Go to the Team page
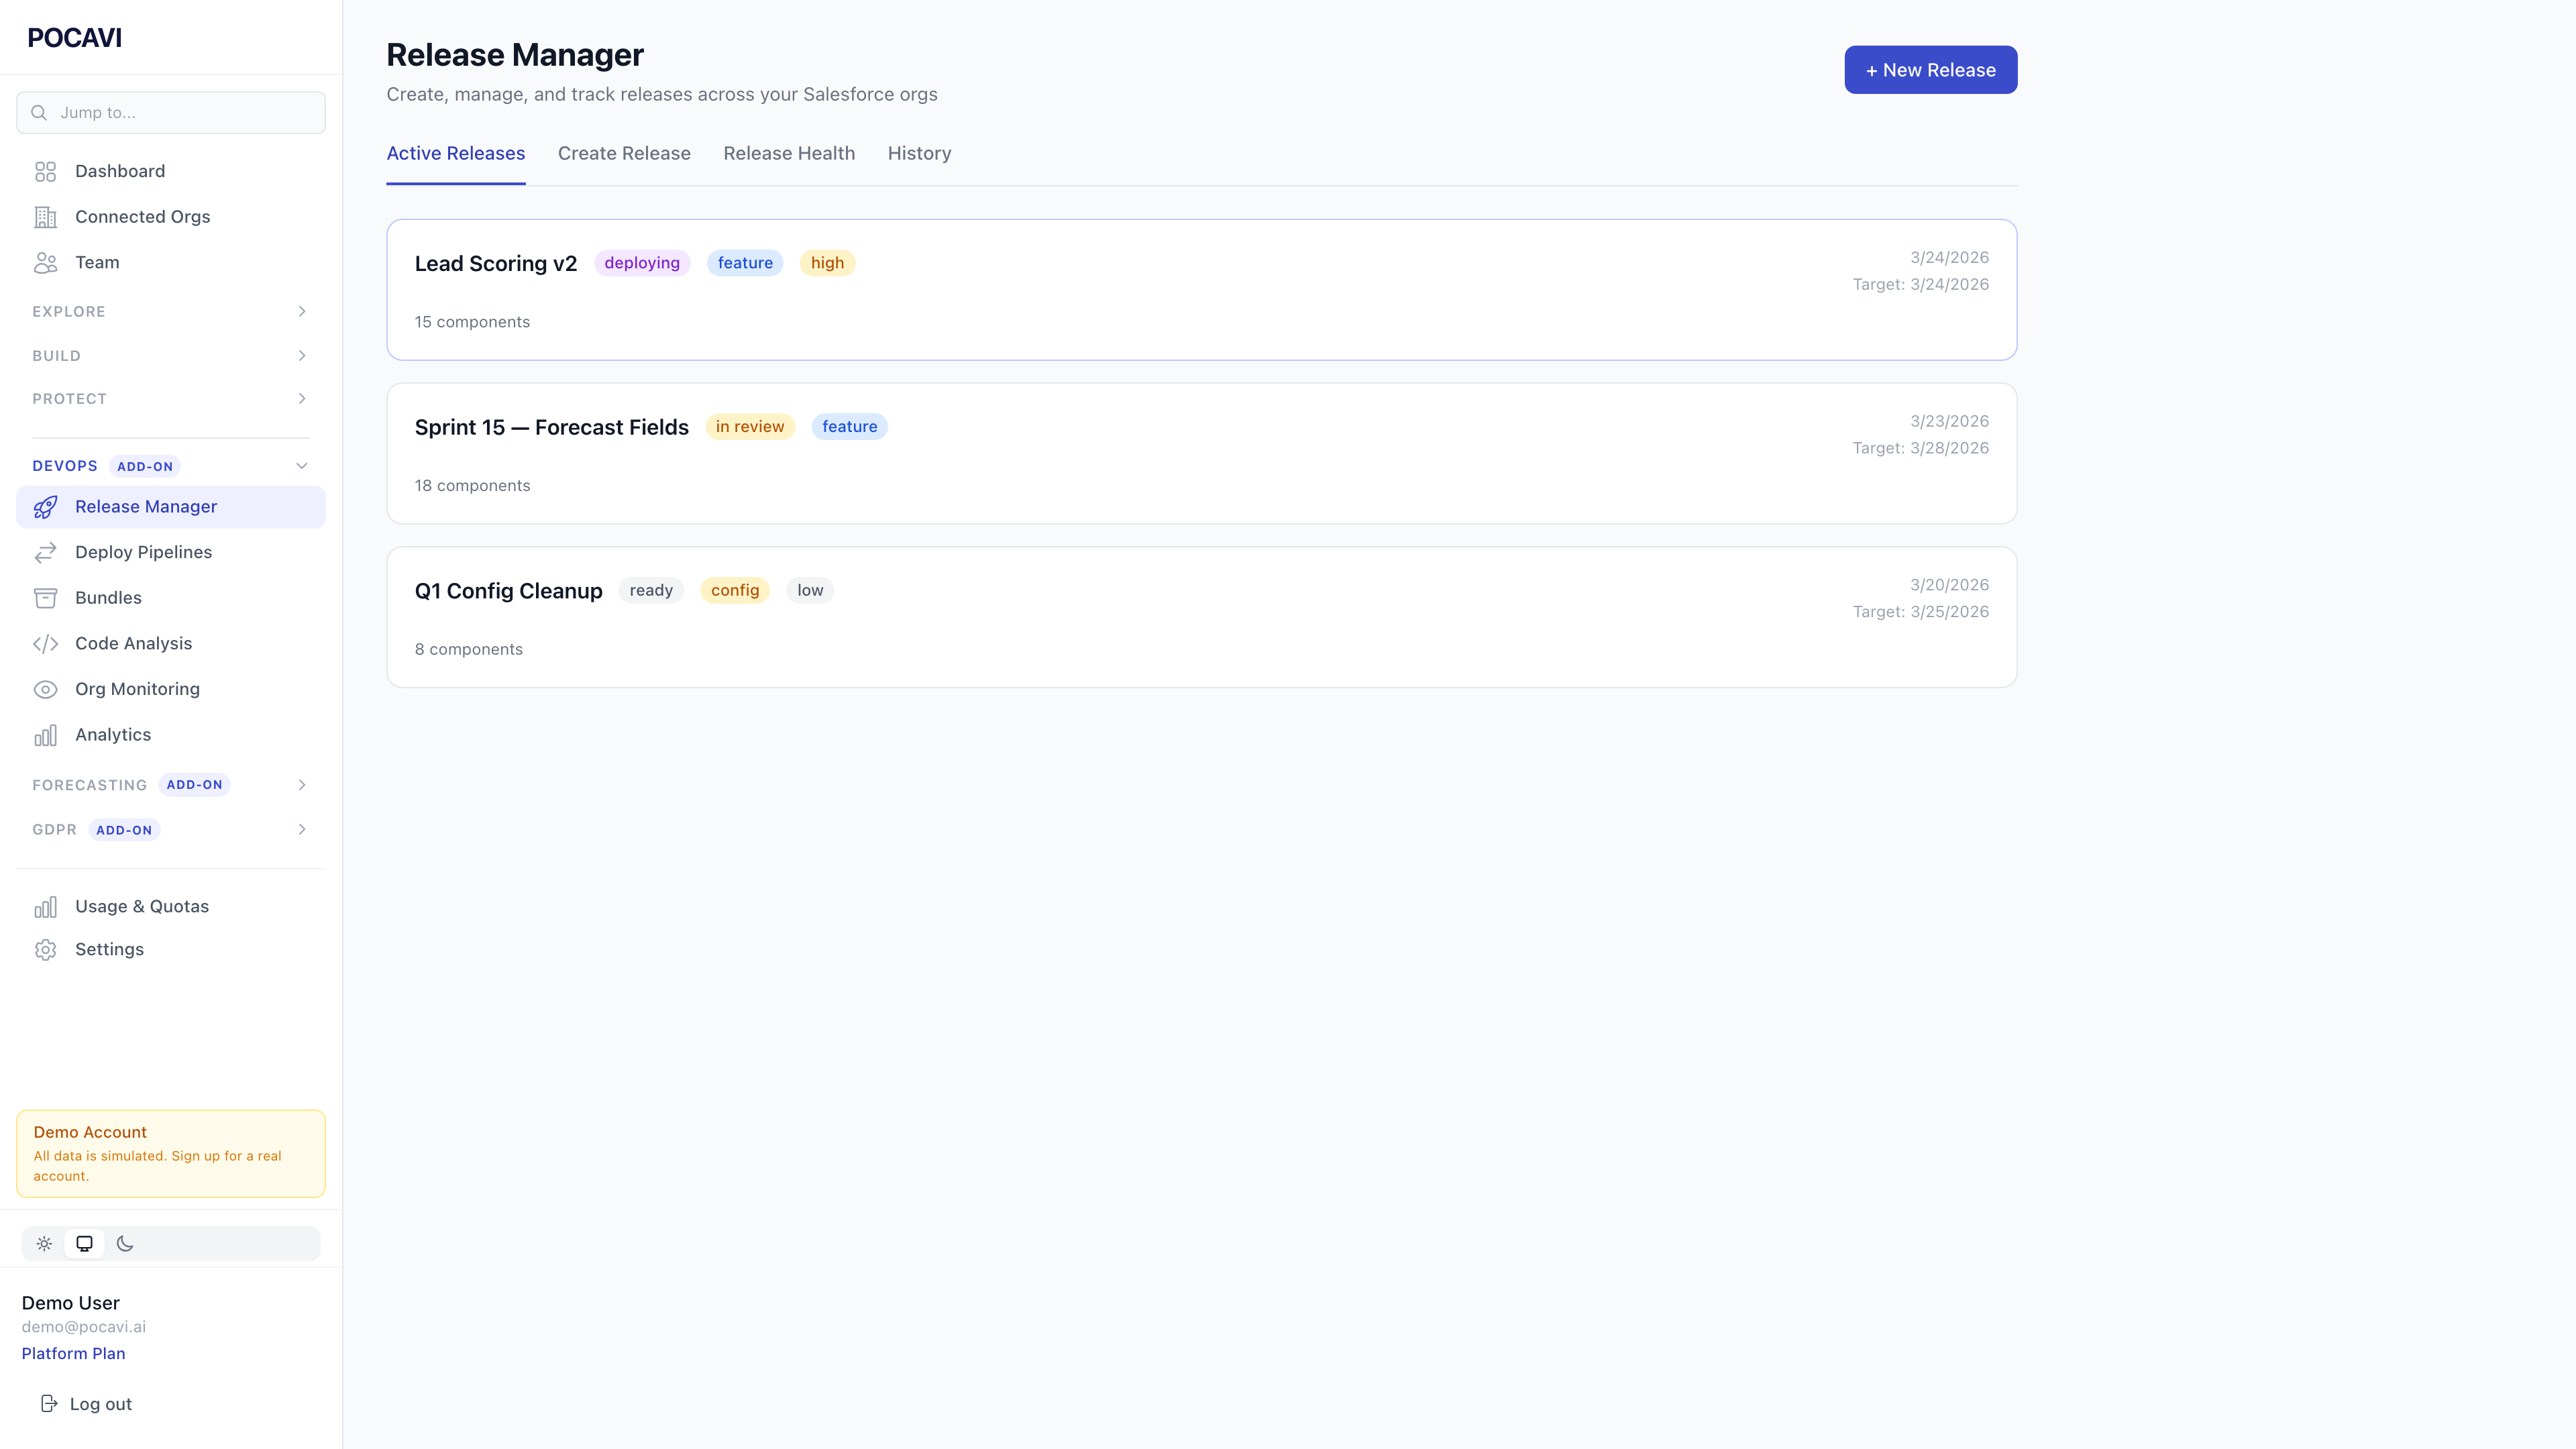The width and height of the screenshot is (2576, 1449). click(171, 263)
